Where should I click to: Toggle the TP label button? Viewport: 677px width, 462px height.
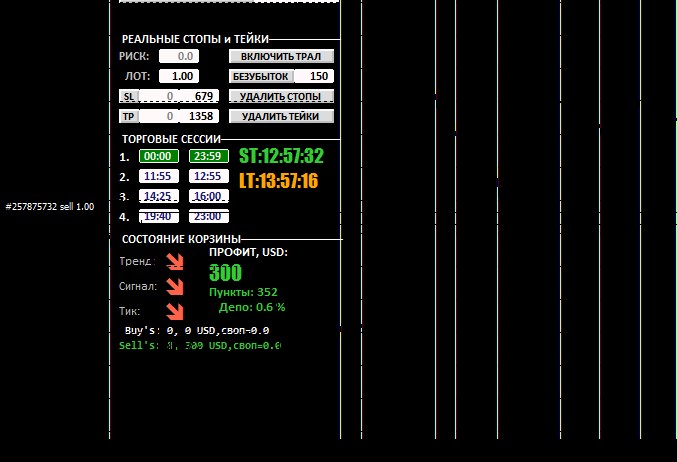pos(128,116)
